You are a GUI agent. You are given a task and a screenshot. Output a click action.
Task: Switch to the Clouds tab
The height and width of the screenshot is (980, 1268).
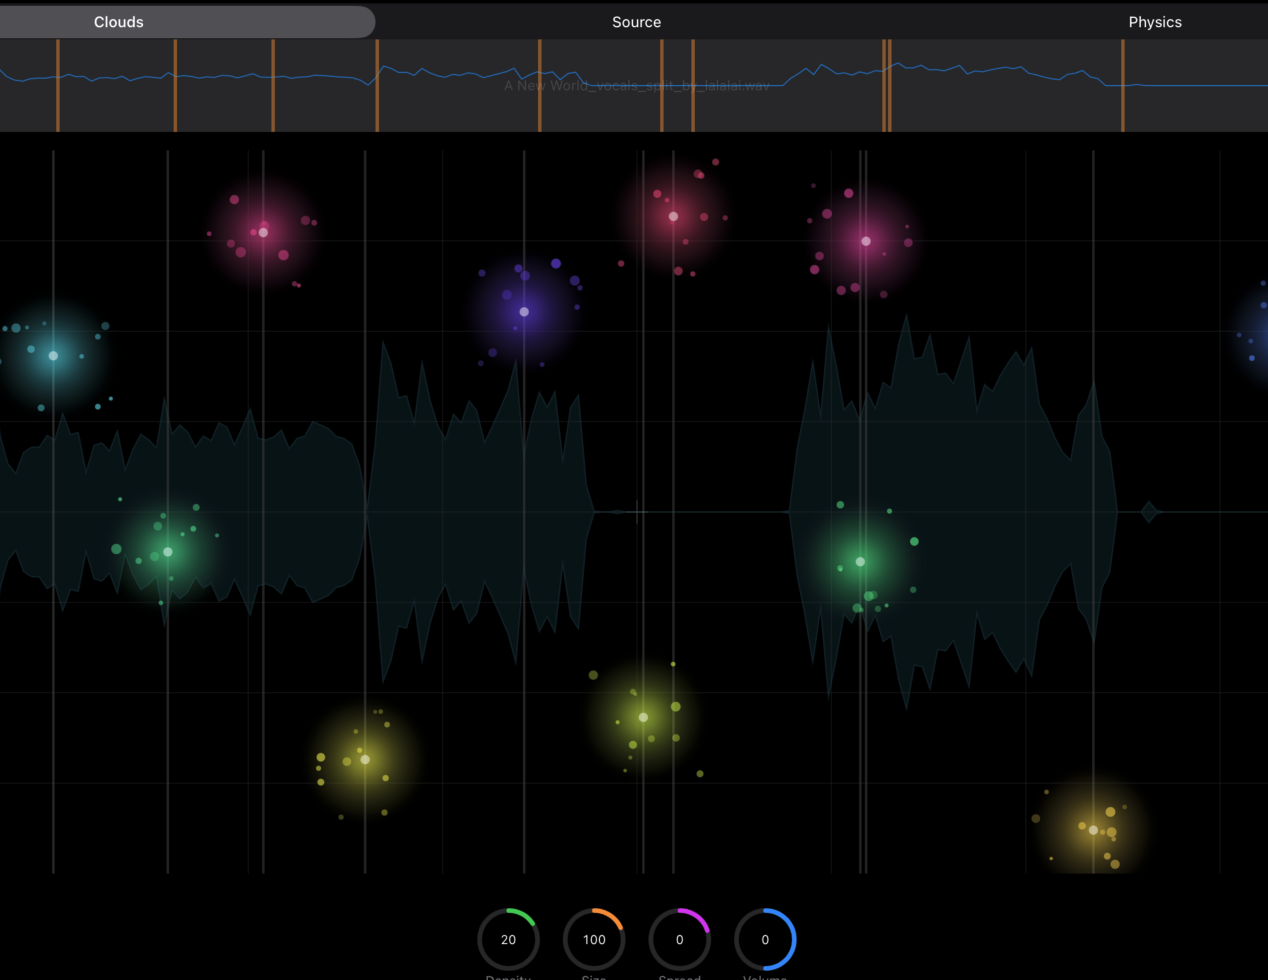(119, 22)
